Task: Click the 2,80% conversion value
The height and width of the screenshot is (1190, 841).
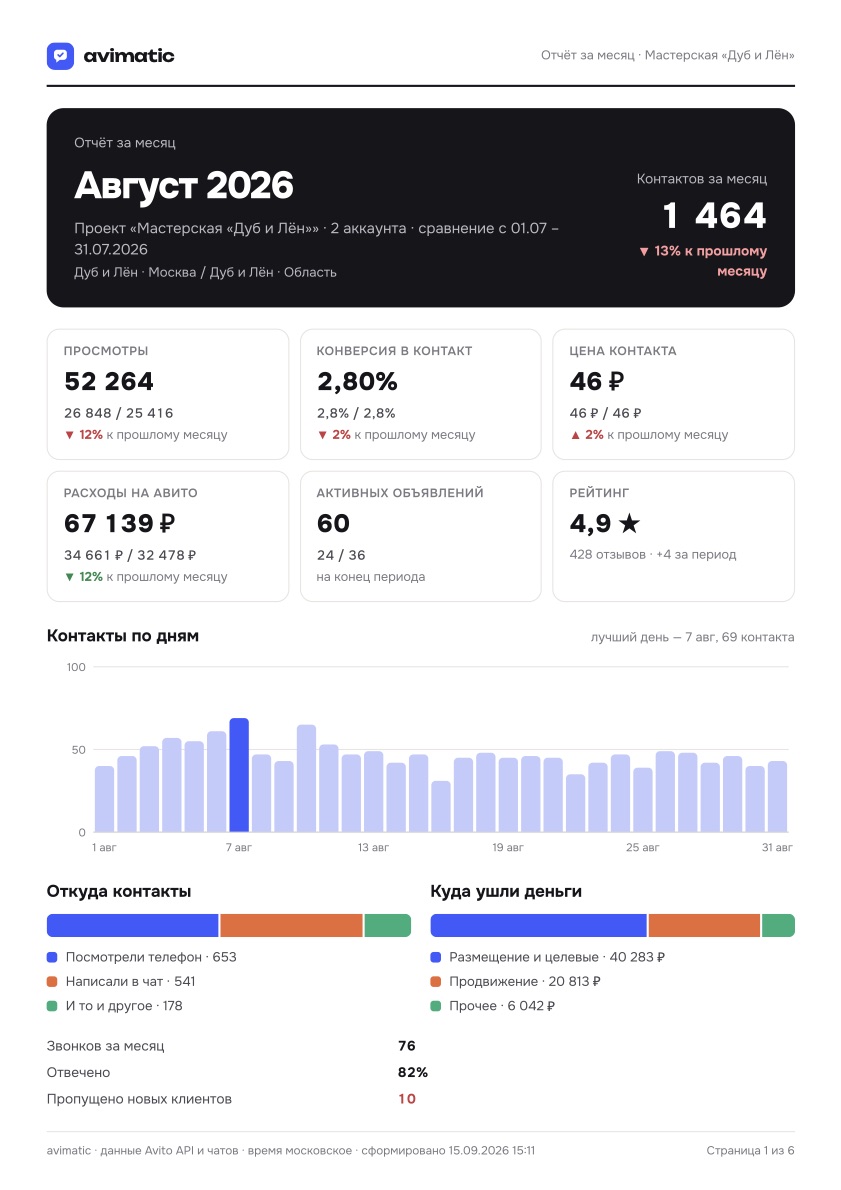Action: [358, 381]
